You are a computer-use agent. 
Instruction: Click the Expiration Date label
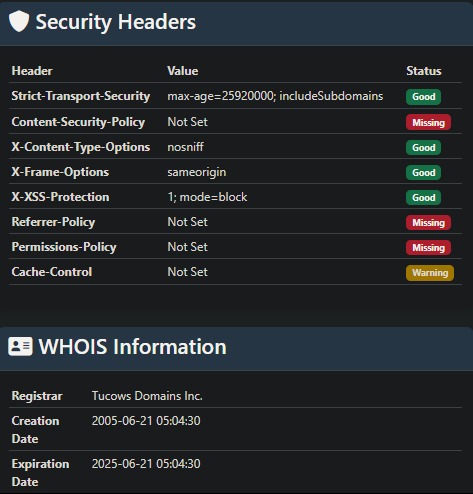(x=40, y=473)
